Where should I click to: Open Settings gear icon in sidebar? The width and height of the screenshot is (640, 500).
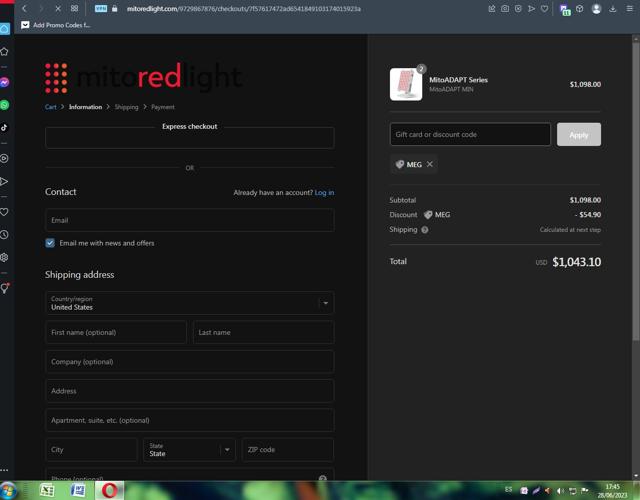(x=4, y=258)
